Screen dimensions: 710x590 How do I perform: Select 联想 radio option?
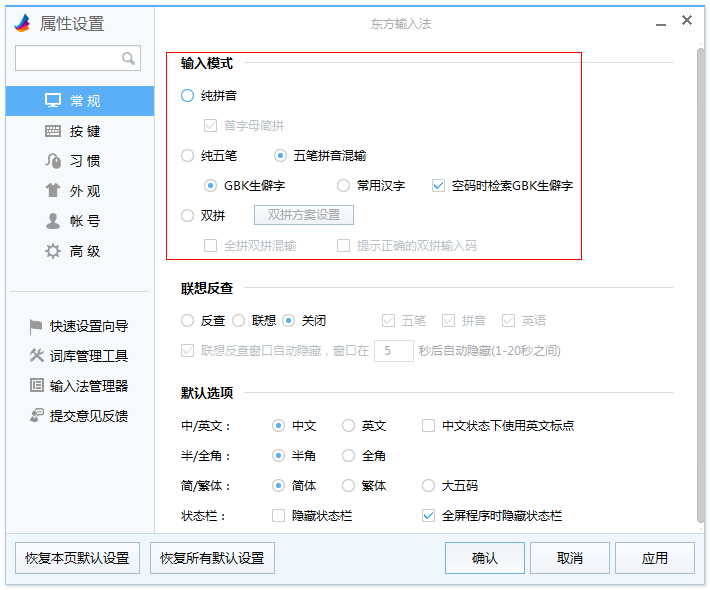(239, 321)
